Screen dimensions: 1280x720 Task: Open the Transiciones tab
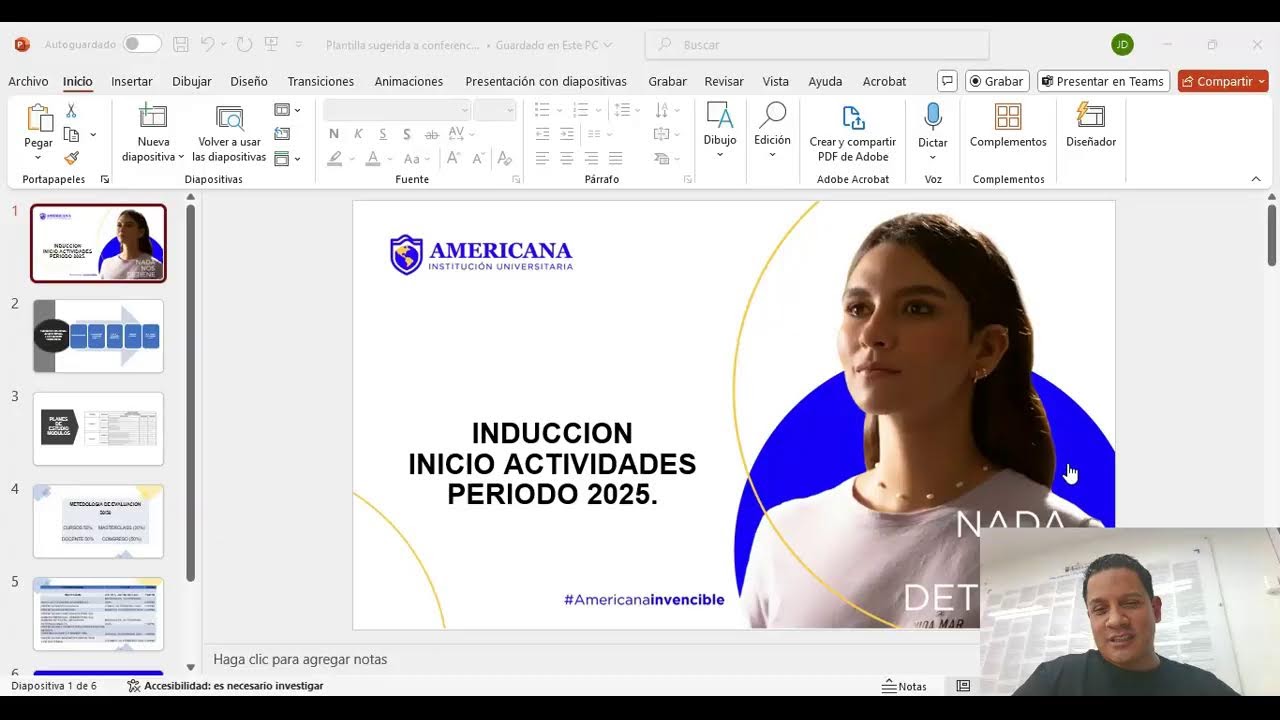coord(321,81)
